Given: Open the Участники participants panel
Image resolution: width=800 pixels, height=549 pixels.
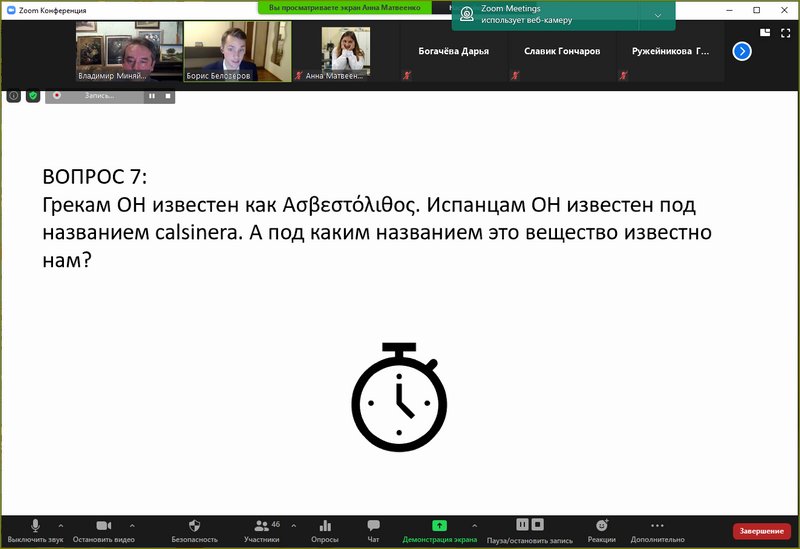Looking at the screenshot, I should tap(262, 531).
